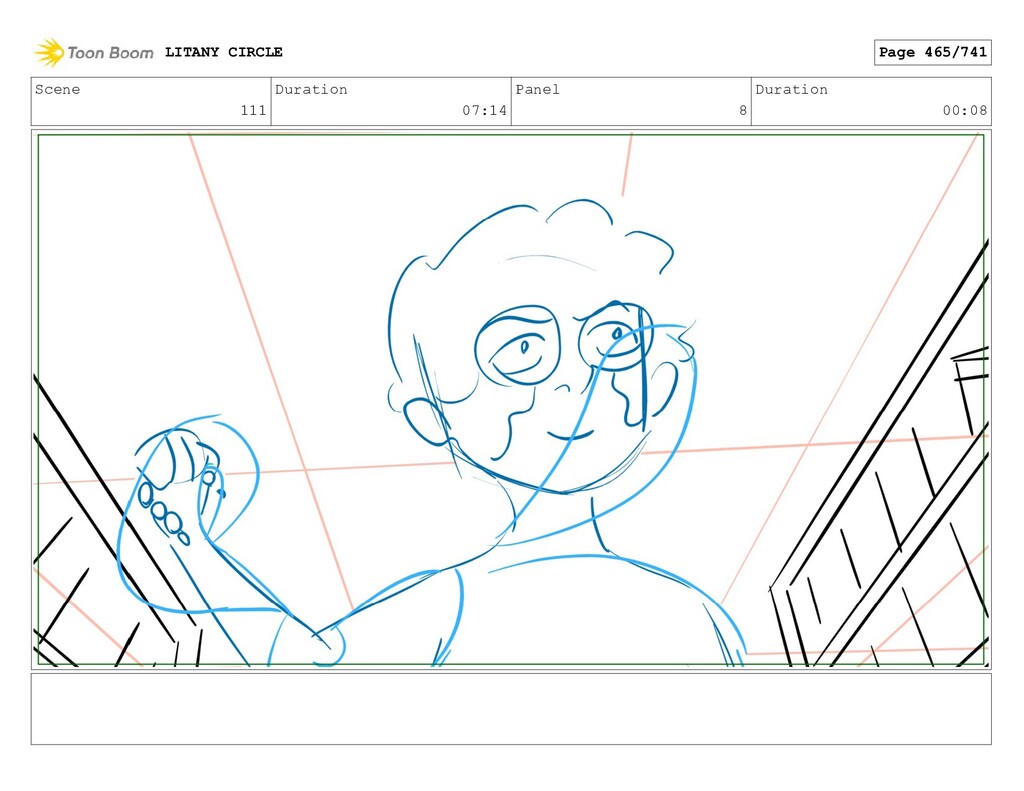Click the Panel label
1024x791 pixels.
pos(537,89)
